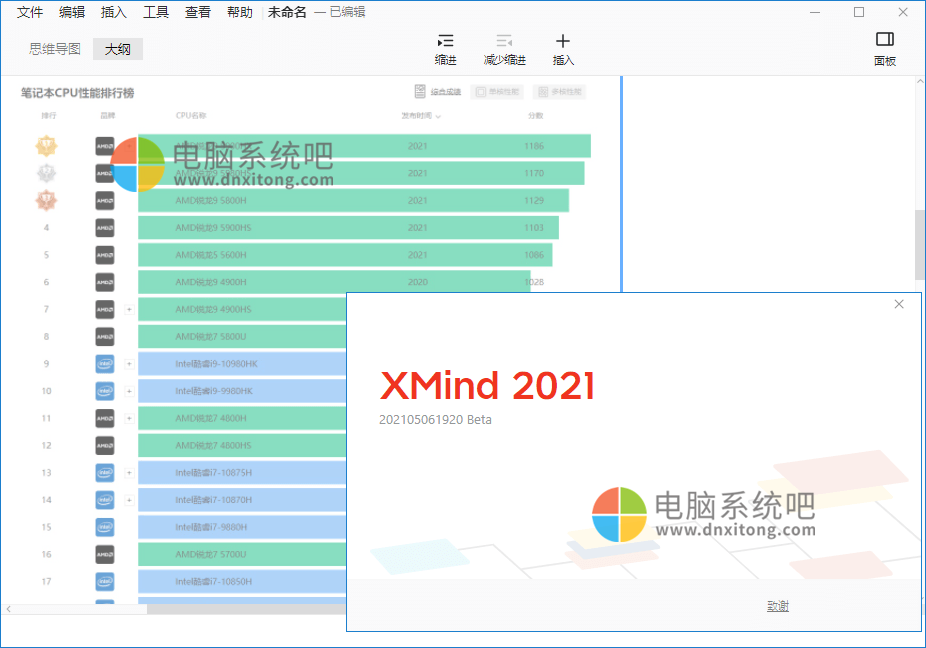The image size is (926, 648).
Task: Expand the plus beside Intel酷睿i7-10870H
Action: coord(129,499)
